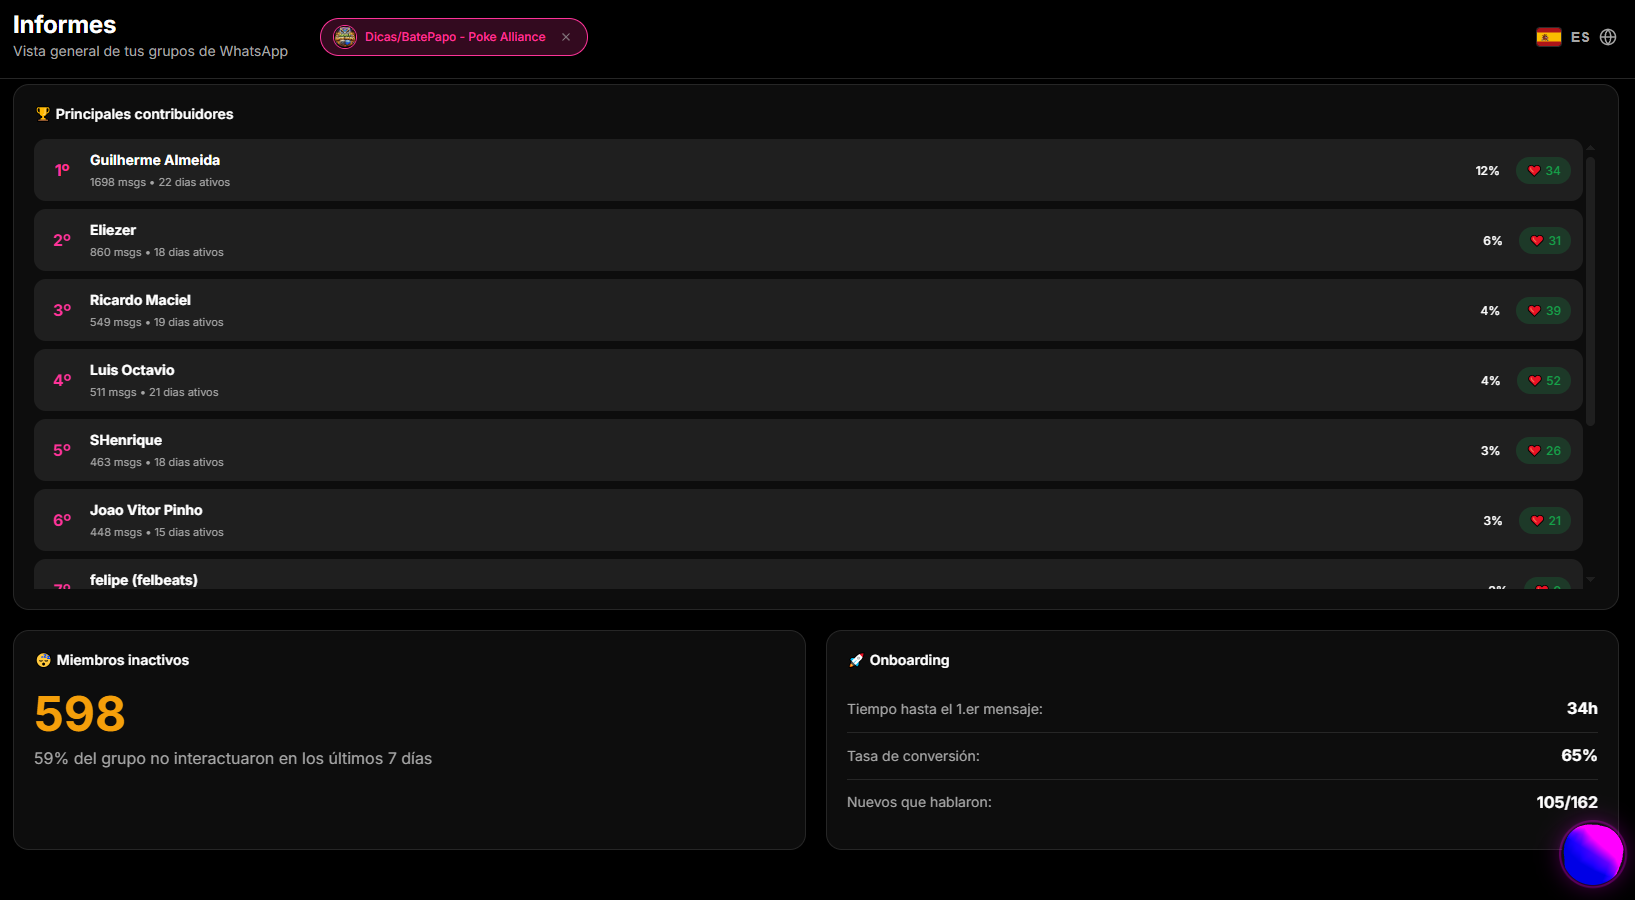This screenshot has width=1635, height=900.
Task: Click the globe language icon
Action: click(1608, 37)
